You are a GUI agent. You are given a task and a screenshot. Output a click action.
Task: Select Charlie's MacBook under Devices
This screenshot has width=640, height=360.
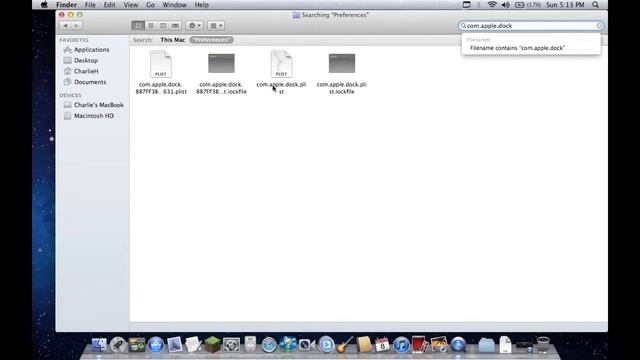pyautogui.click(x=98, y=105)
